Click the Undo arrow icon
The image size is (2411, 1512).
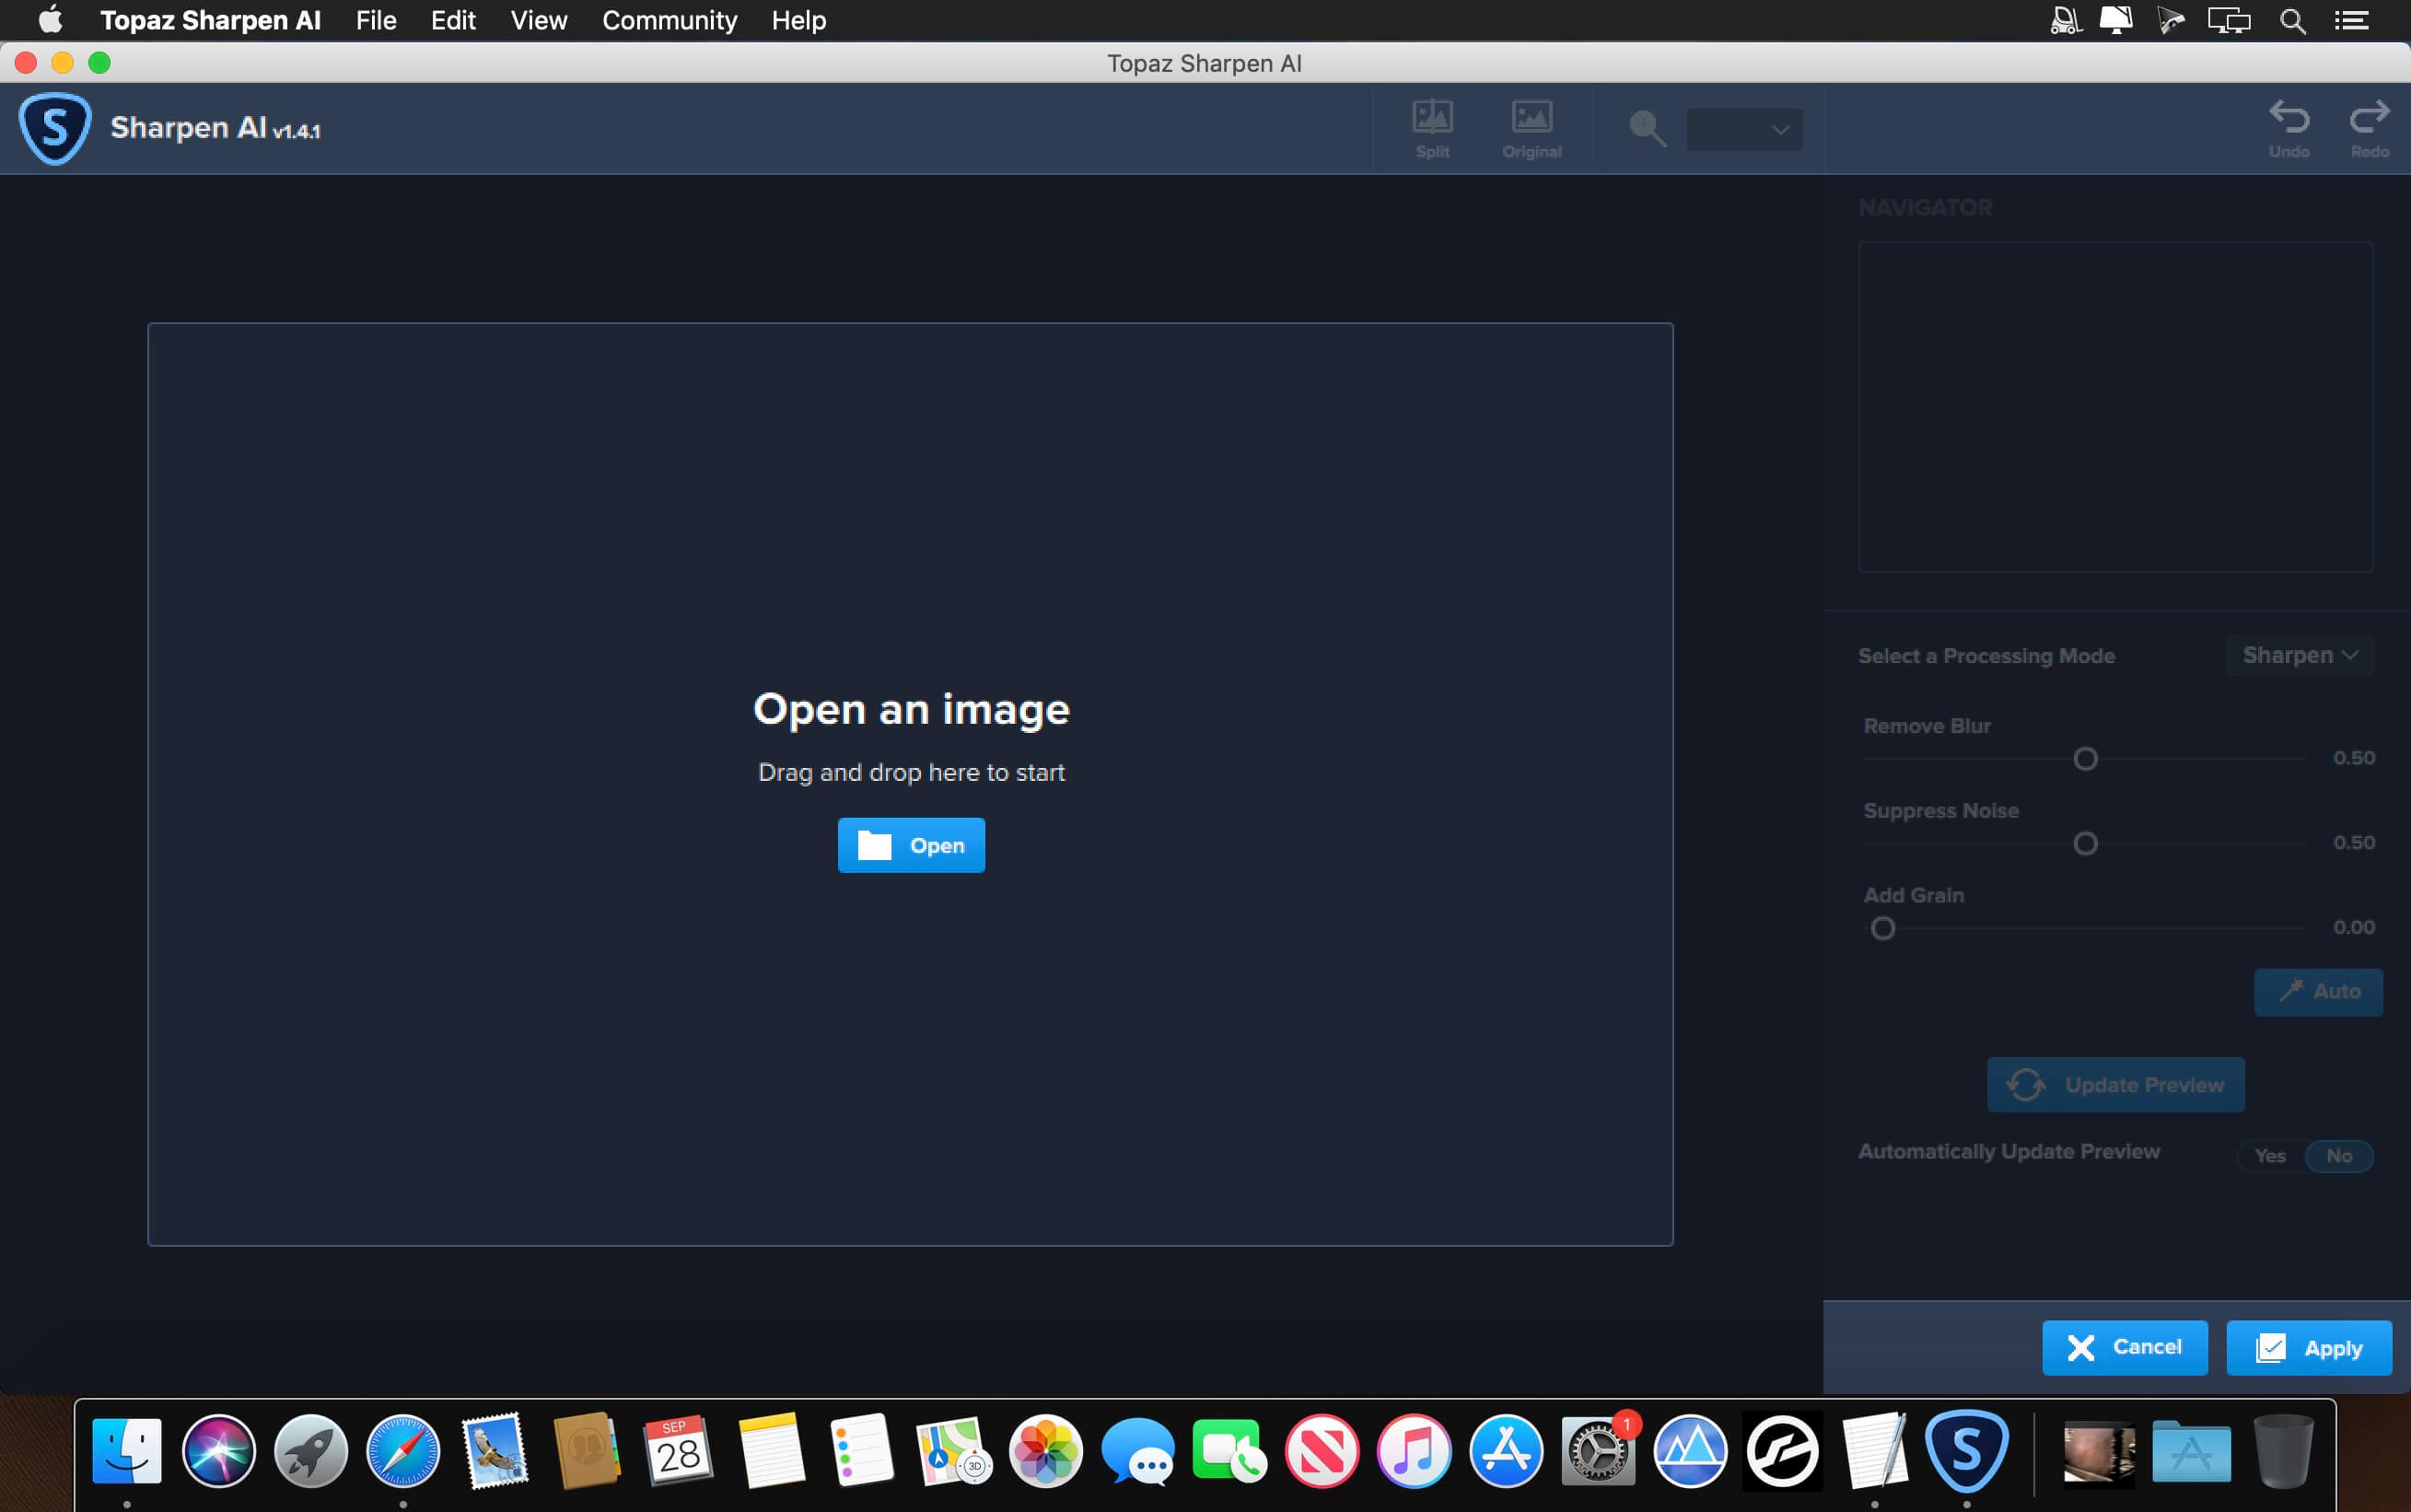pyautogui.click(x=2288, y=118)
